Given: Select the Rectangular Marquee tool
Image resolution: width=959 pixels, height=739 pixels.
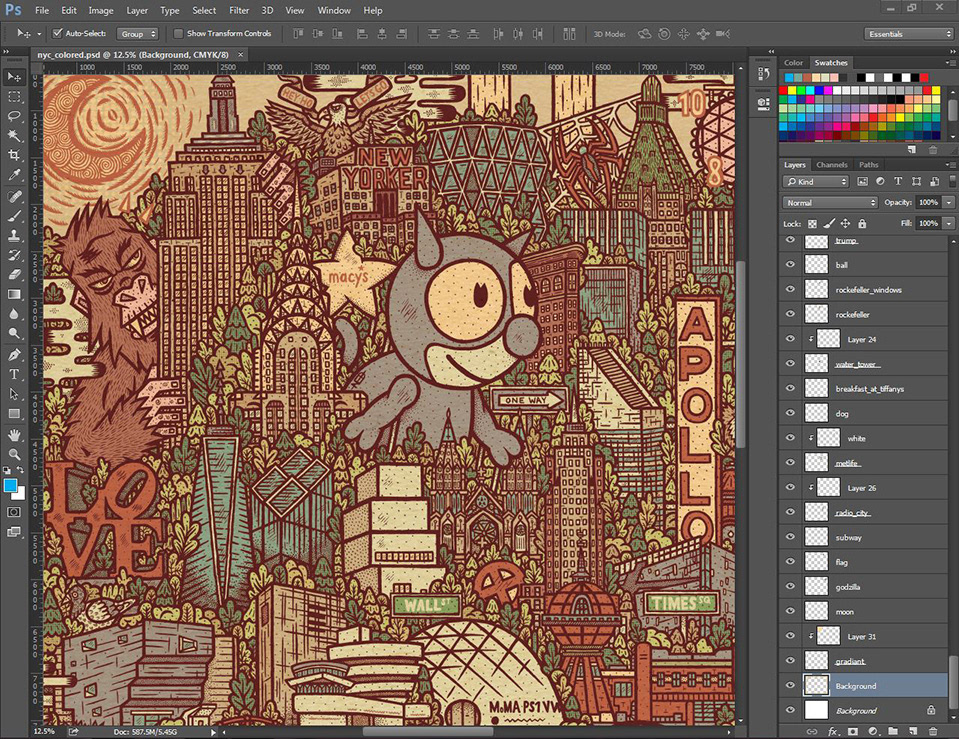Looking at the screenshot, I should click(13, 97).
